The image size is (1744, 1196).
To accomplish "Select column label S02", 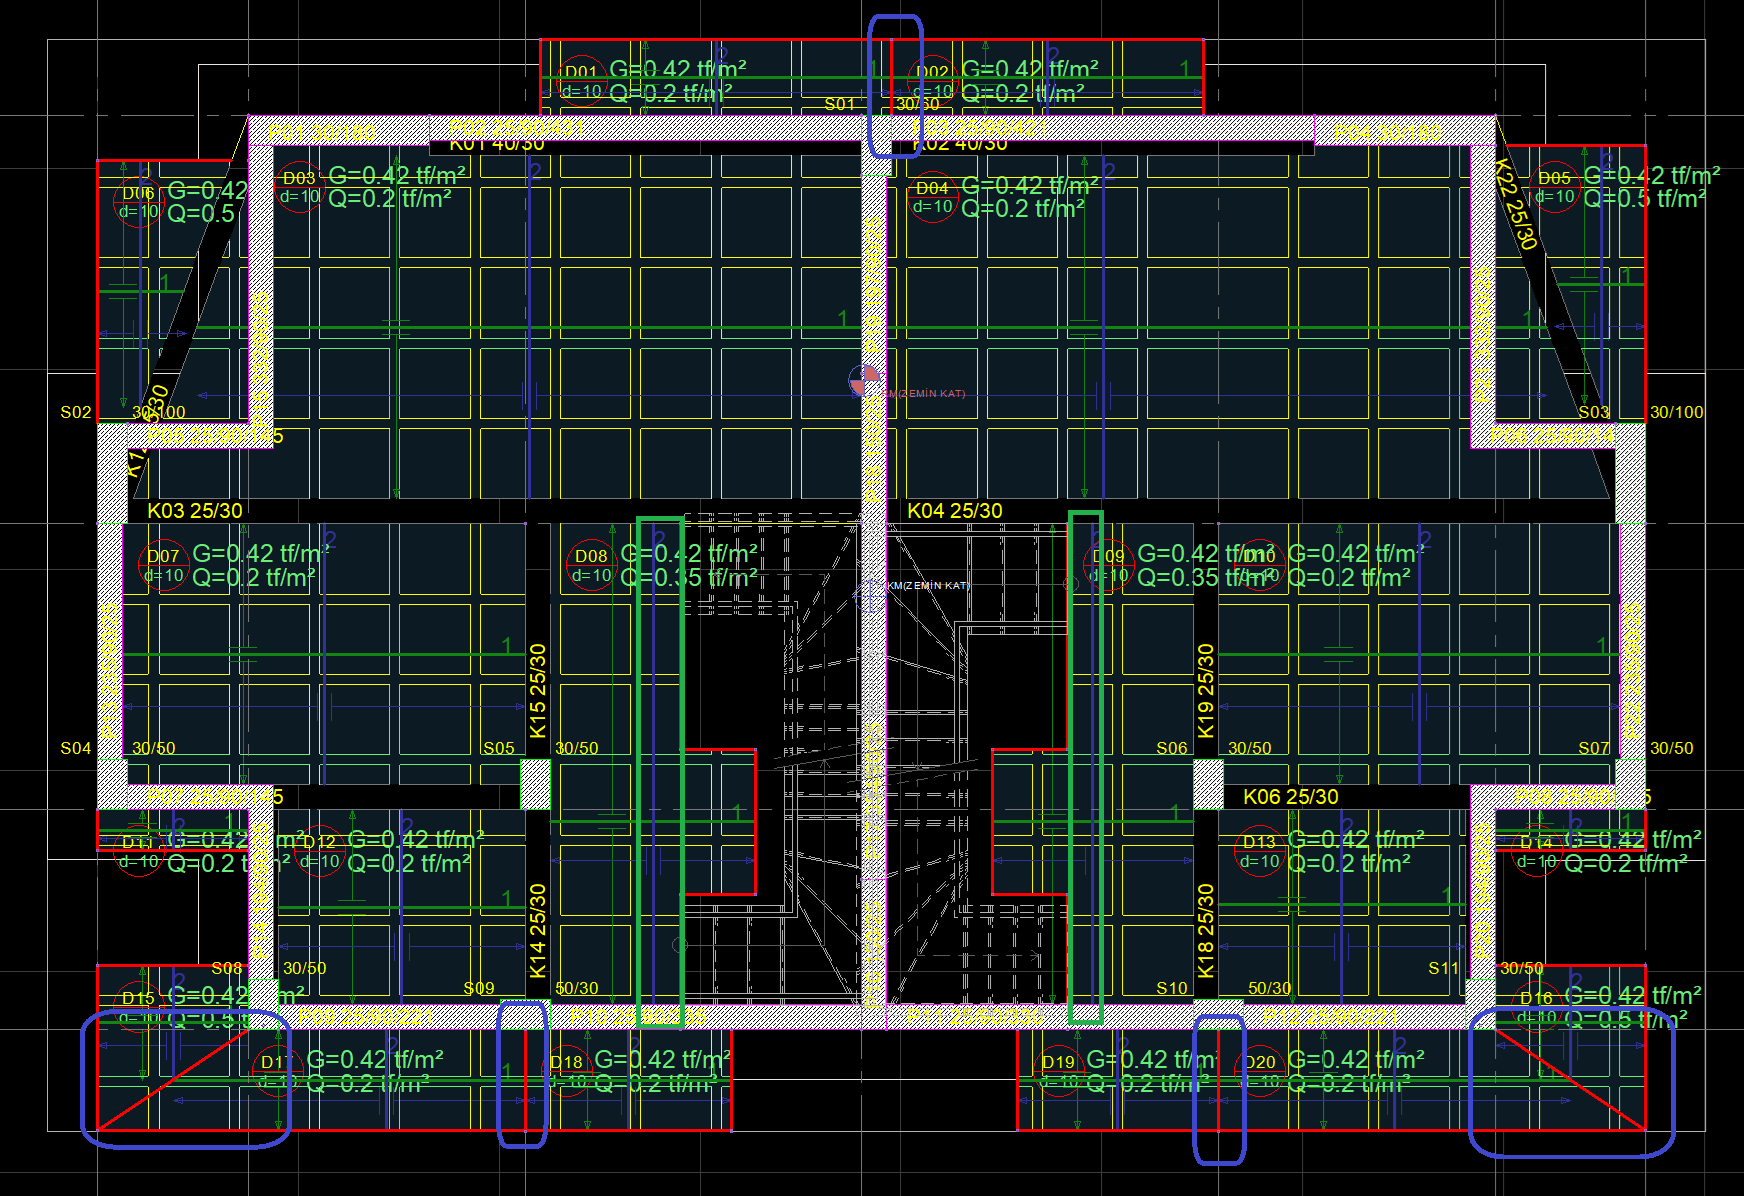I will [x=75, y=412].
